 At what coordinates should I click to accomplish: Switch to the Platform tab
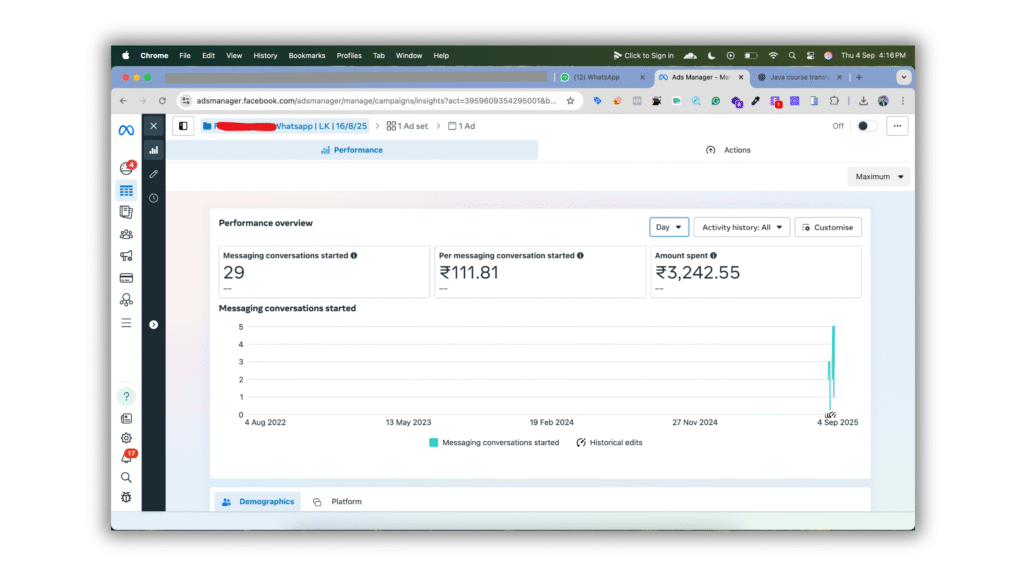point(338,501)
